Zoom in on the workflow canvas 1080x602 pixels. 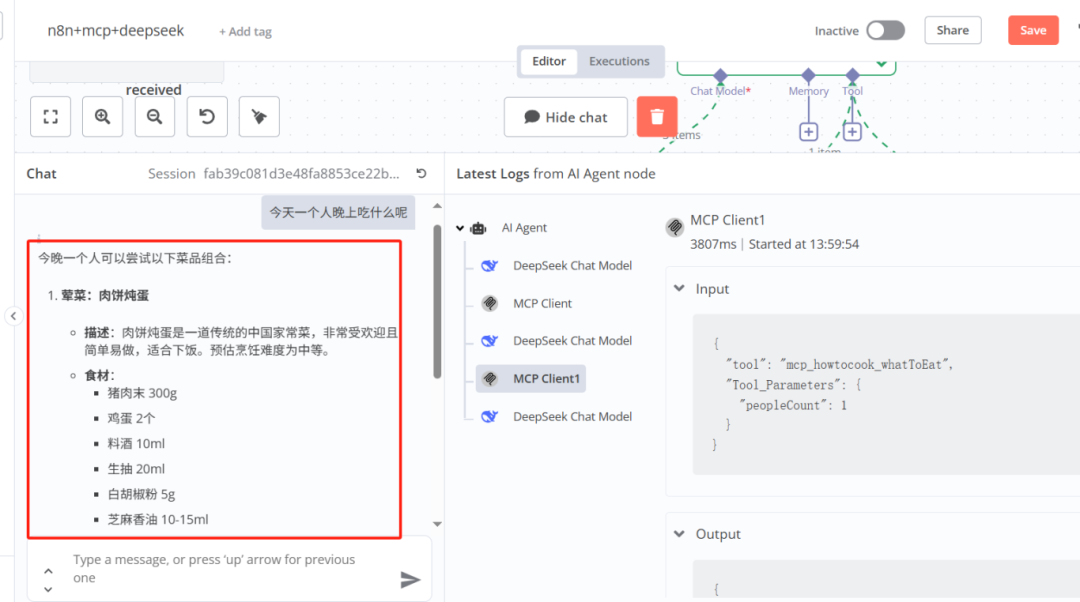(103, 116)
